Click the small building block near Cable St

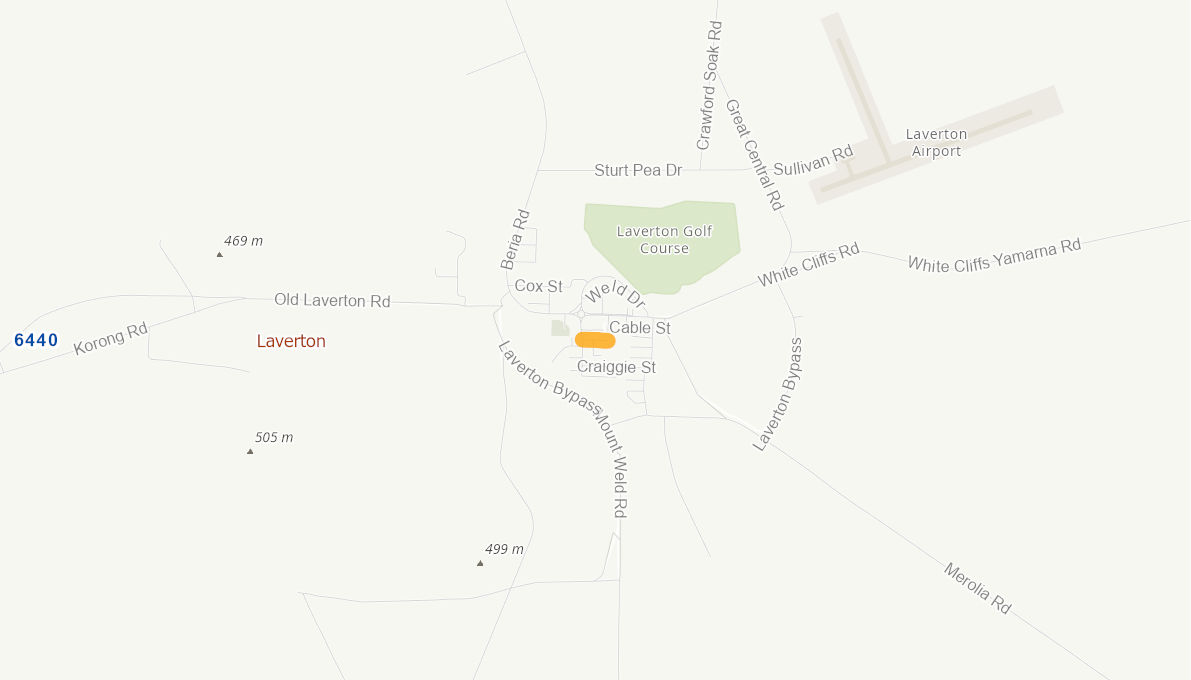561,328
